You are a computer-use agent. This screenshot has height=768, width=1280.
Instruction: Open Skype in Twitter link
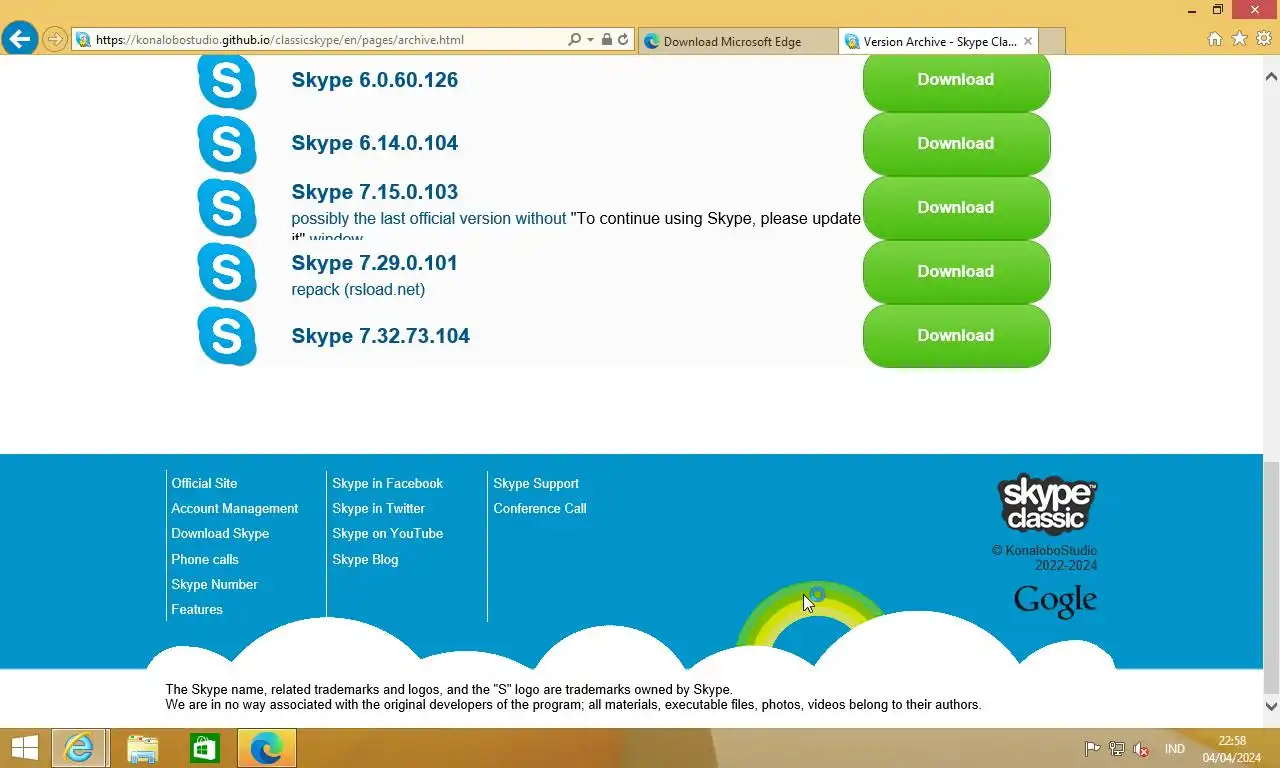tap(379, 508)
